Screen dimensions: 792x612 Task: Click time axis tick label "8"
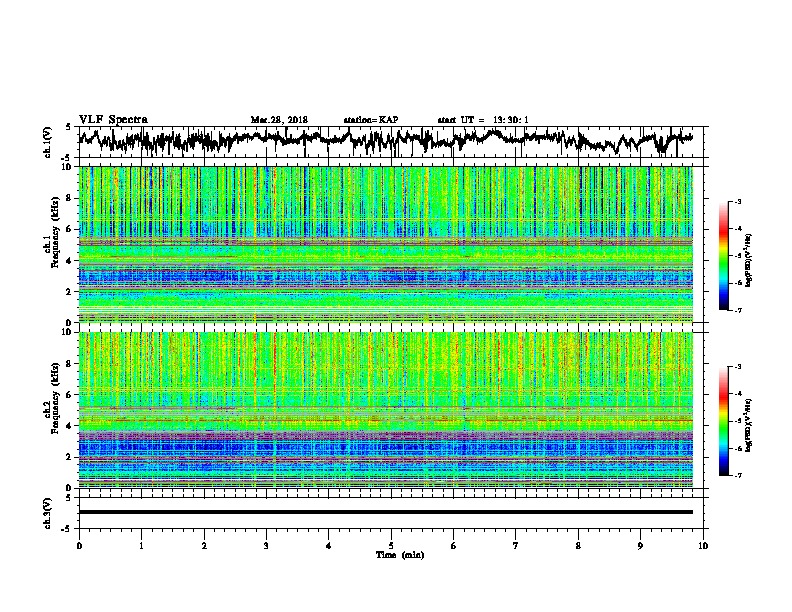pos(578,545)
